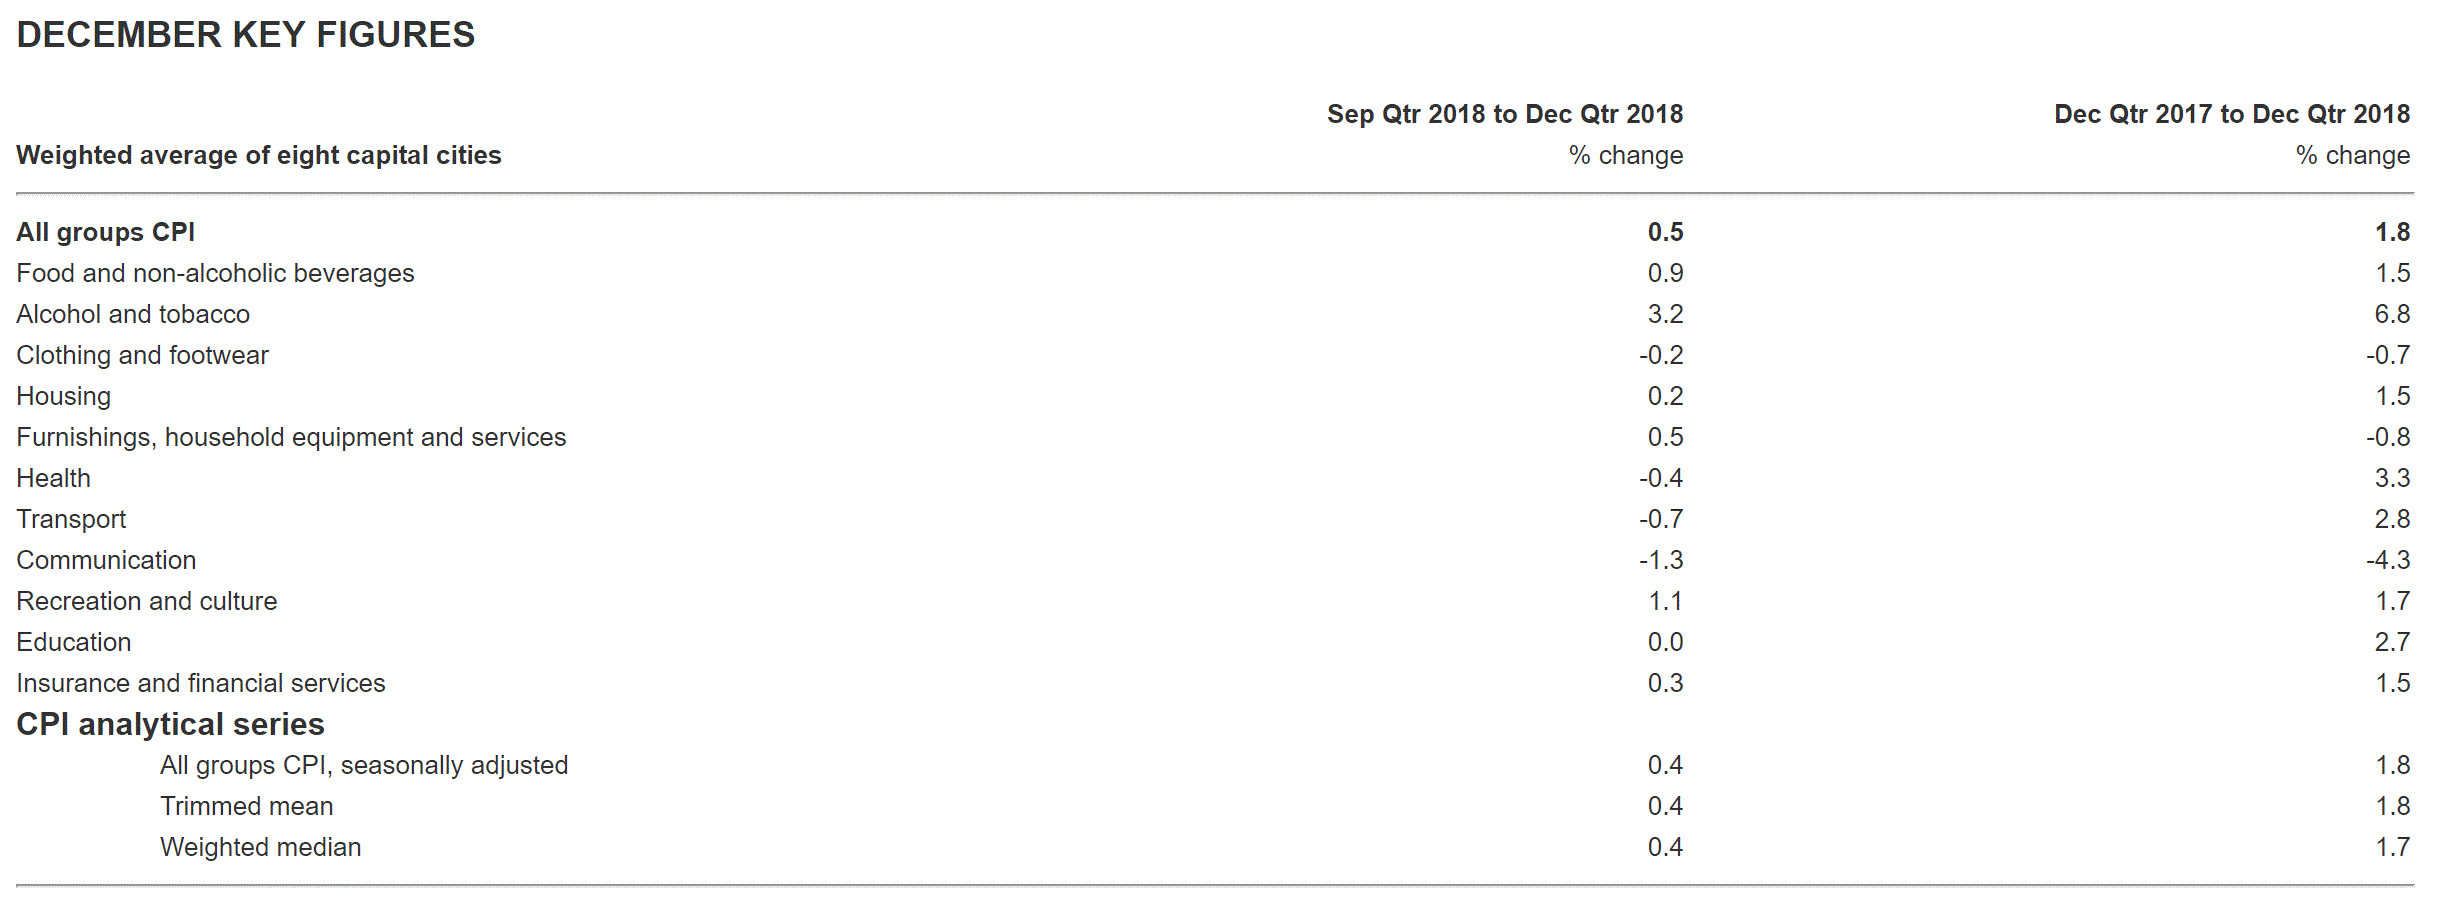
Task: Select the 'Dec Qtr 2017 to Dec Qtr 2018' column header
Action: tap(2231, 114)
